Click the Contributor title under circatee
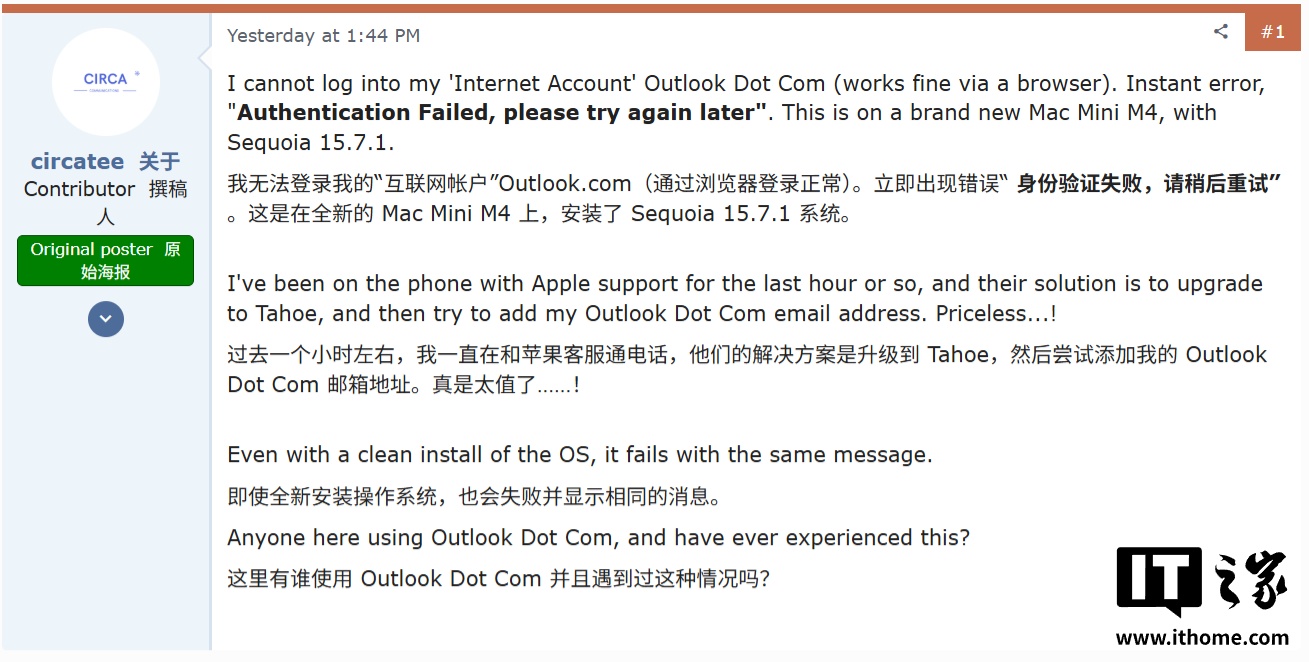Viewport: 1309px width, 662px height. tap(79, 188)
